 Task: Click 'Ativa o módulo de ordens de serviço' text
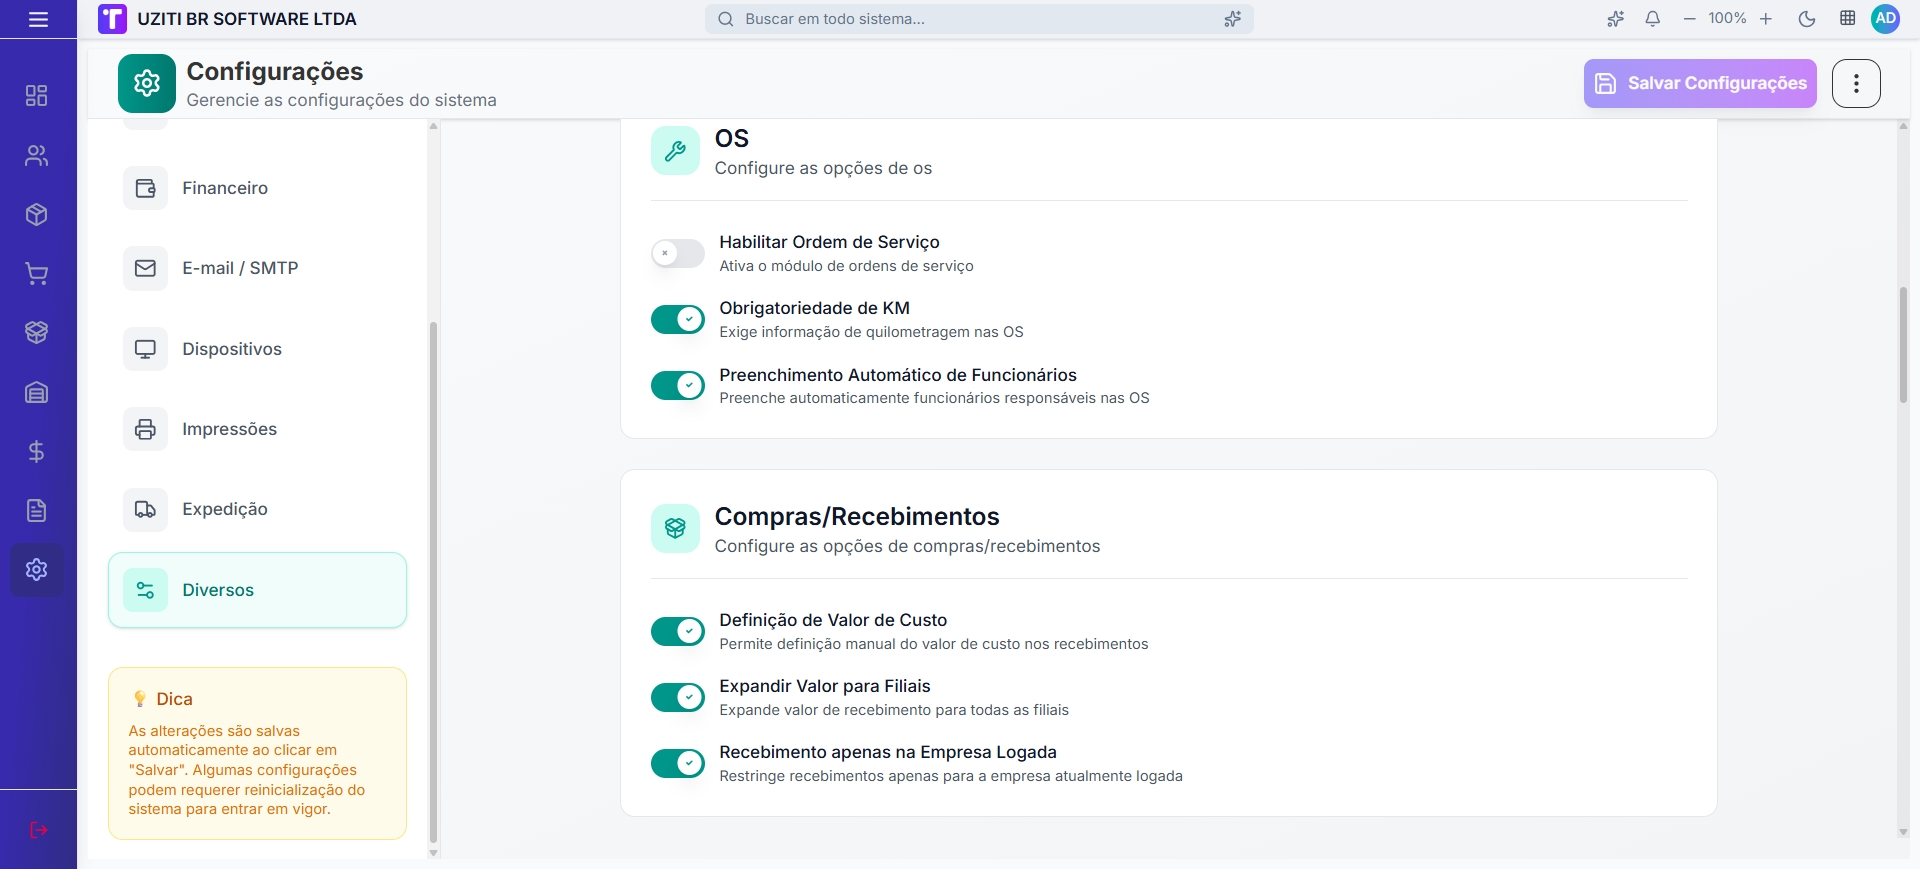click(x=846, y=266)
